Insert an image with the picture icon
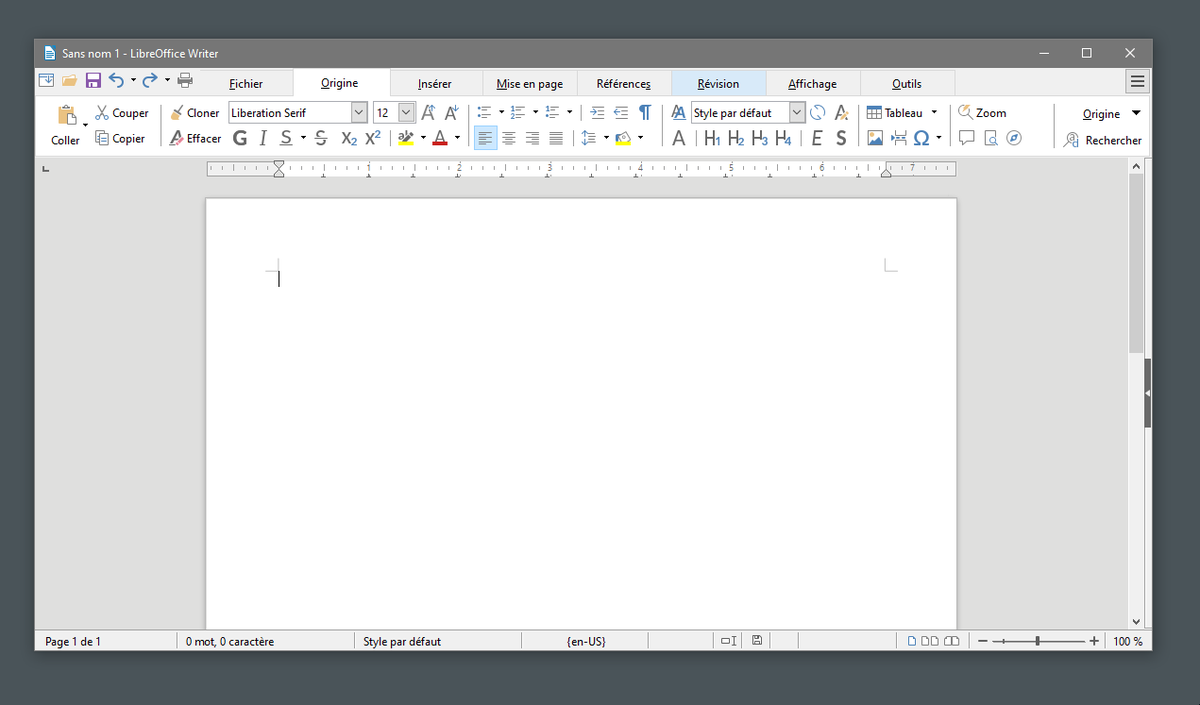Viewport: 1200px width, 705px height. pyautogui.click(x=875, y=138)
